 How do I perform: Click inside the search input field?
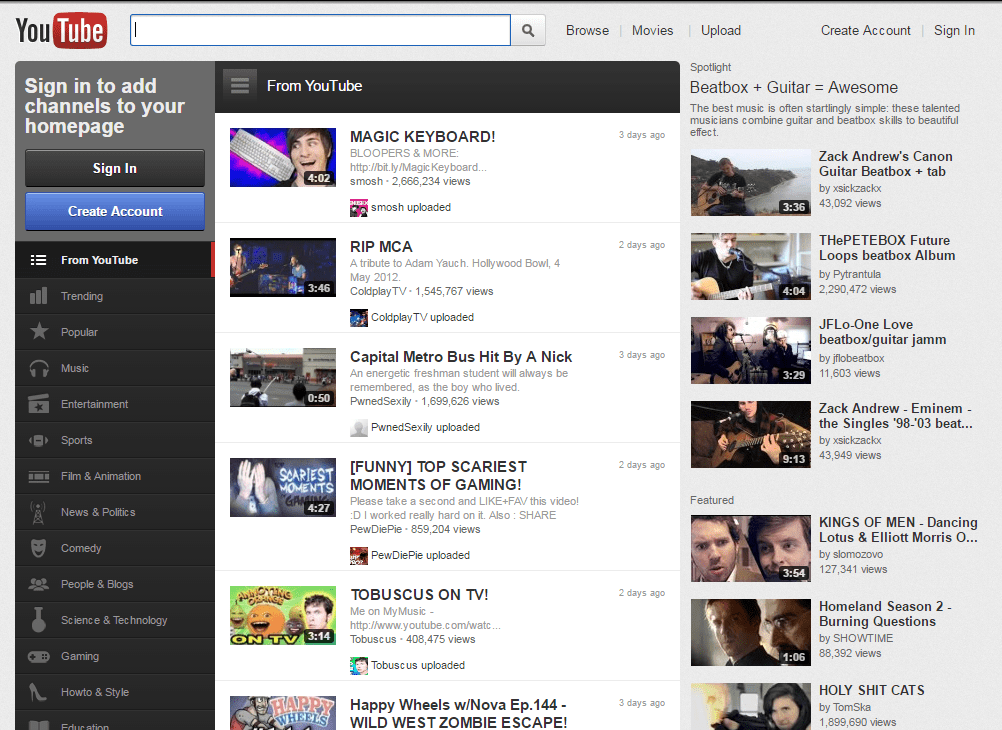tap(320, 30)
